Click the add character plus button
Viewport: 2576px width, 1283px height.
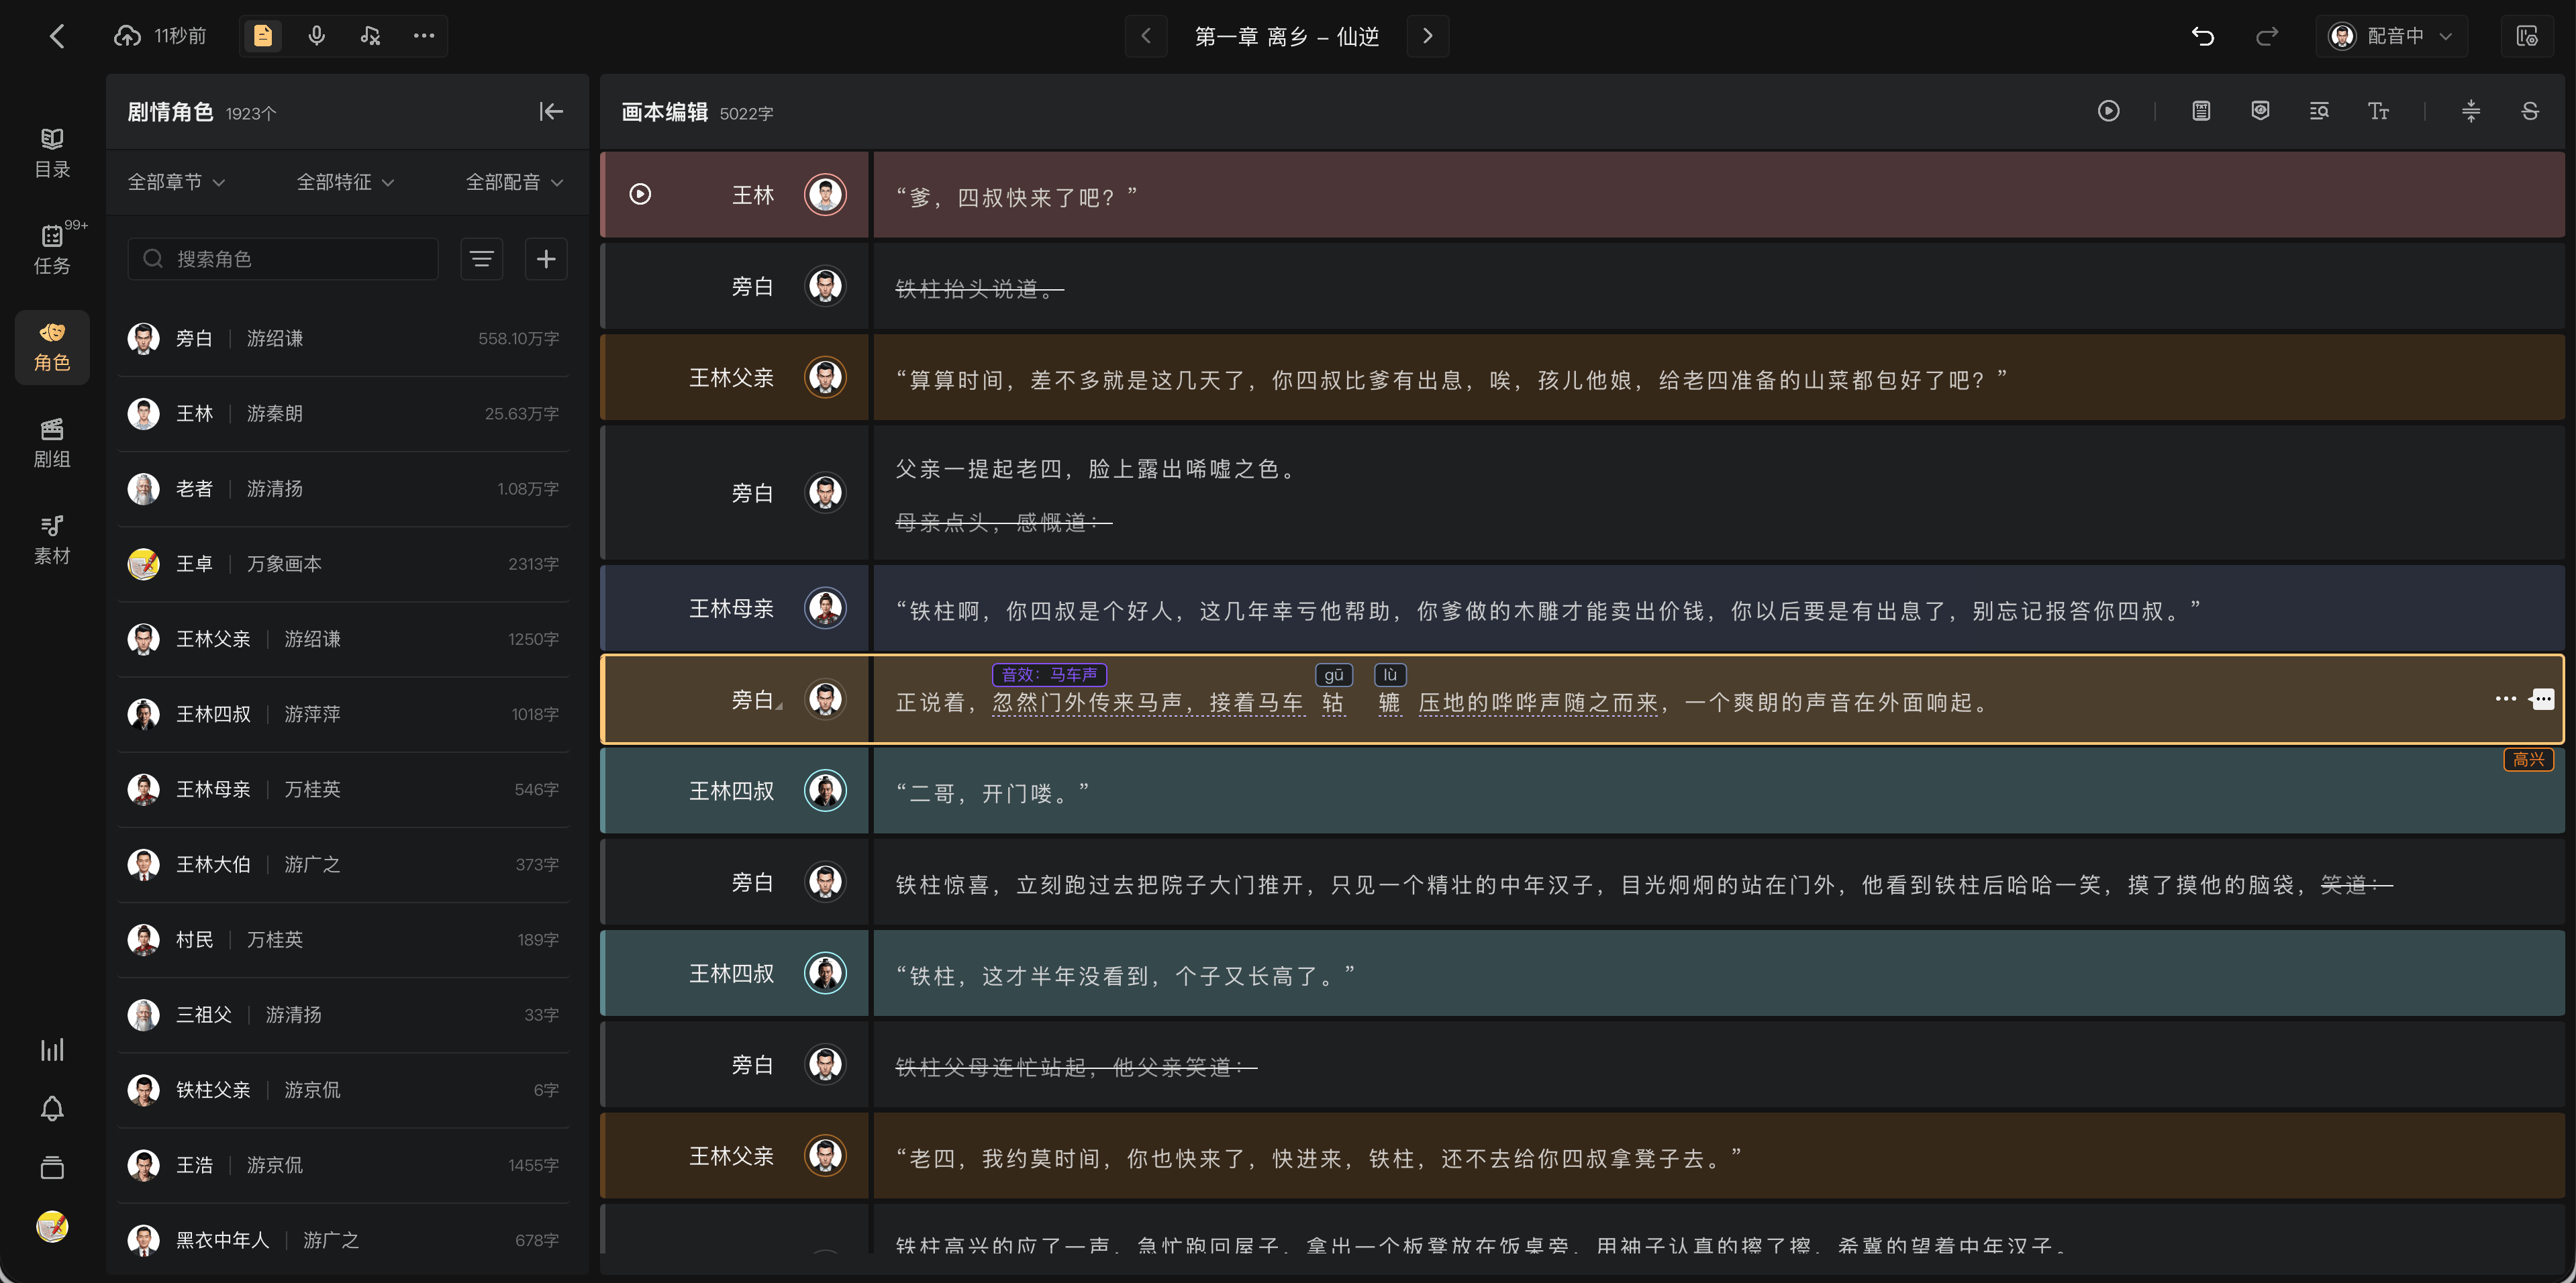click(x=546, y=259)
